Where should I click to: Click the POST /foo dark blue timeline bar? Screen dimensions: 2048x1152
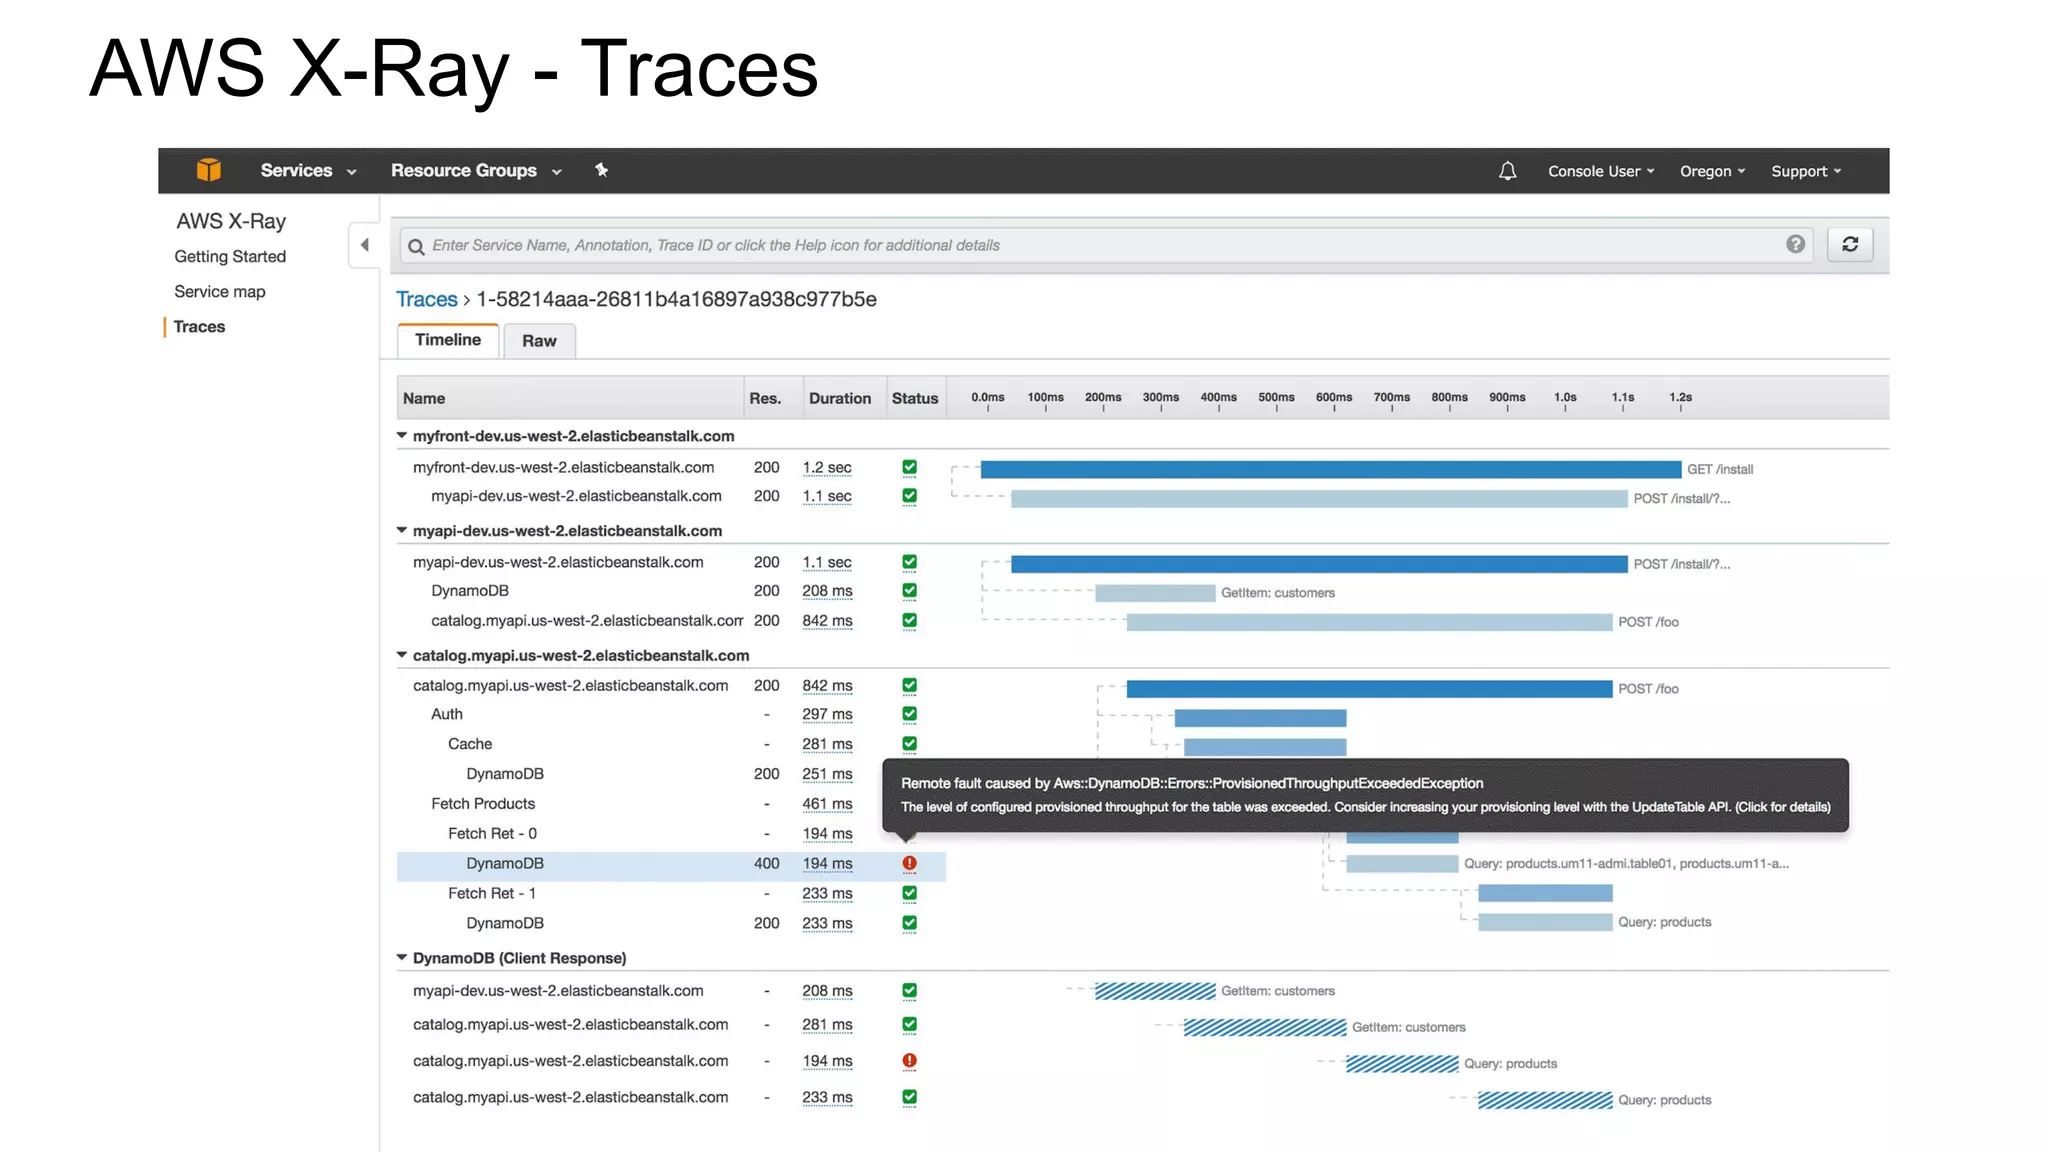coord(1369,689)
